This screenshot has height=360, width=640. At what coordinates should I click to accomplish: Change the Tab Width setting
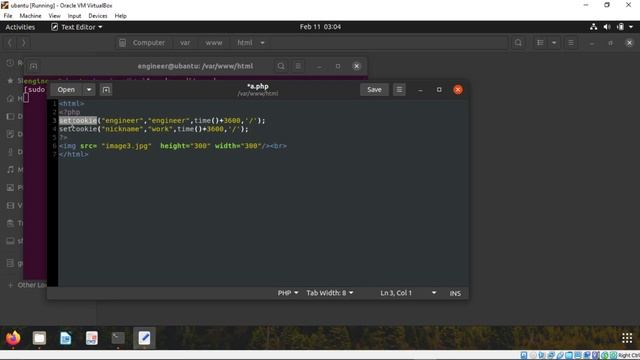point(330,293)
